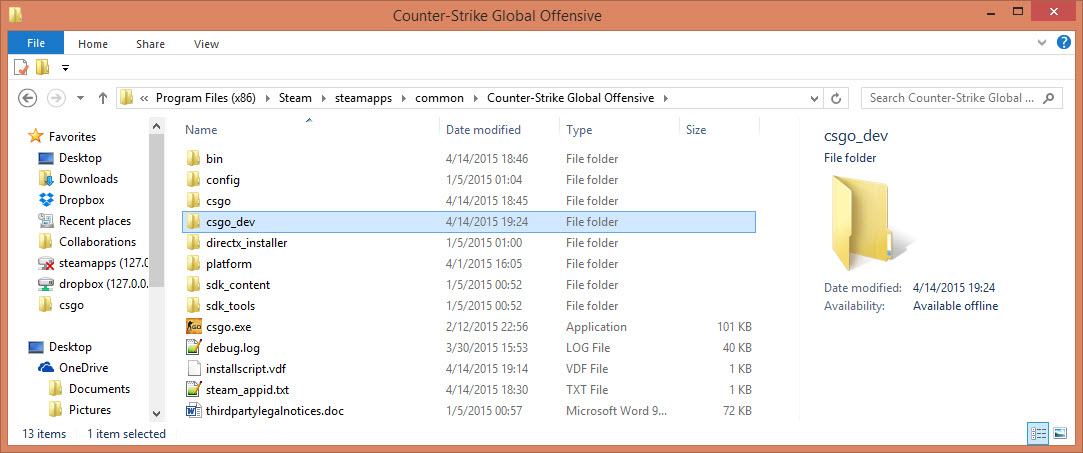The width and height of the screenshot is (1083, 453).
Task: Click the Properties quick access icon
Action: [x=21, y=67]
